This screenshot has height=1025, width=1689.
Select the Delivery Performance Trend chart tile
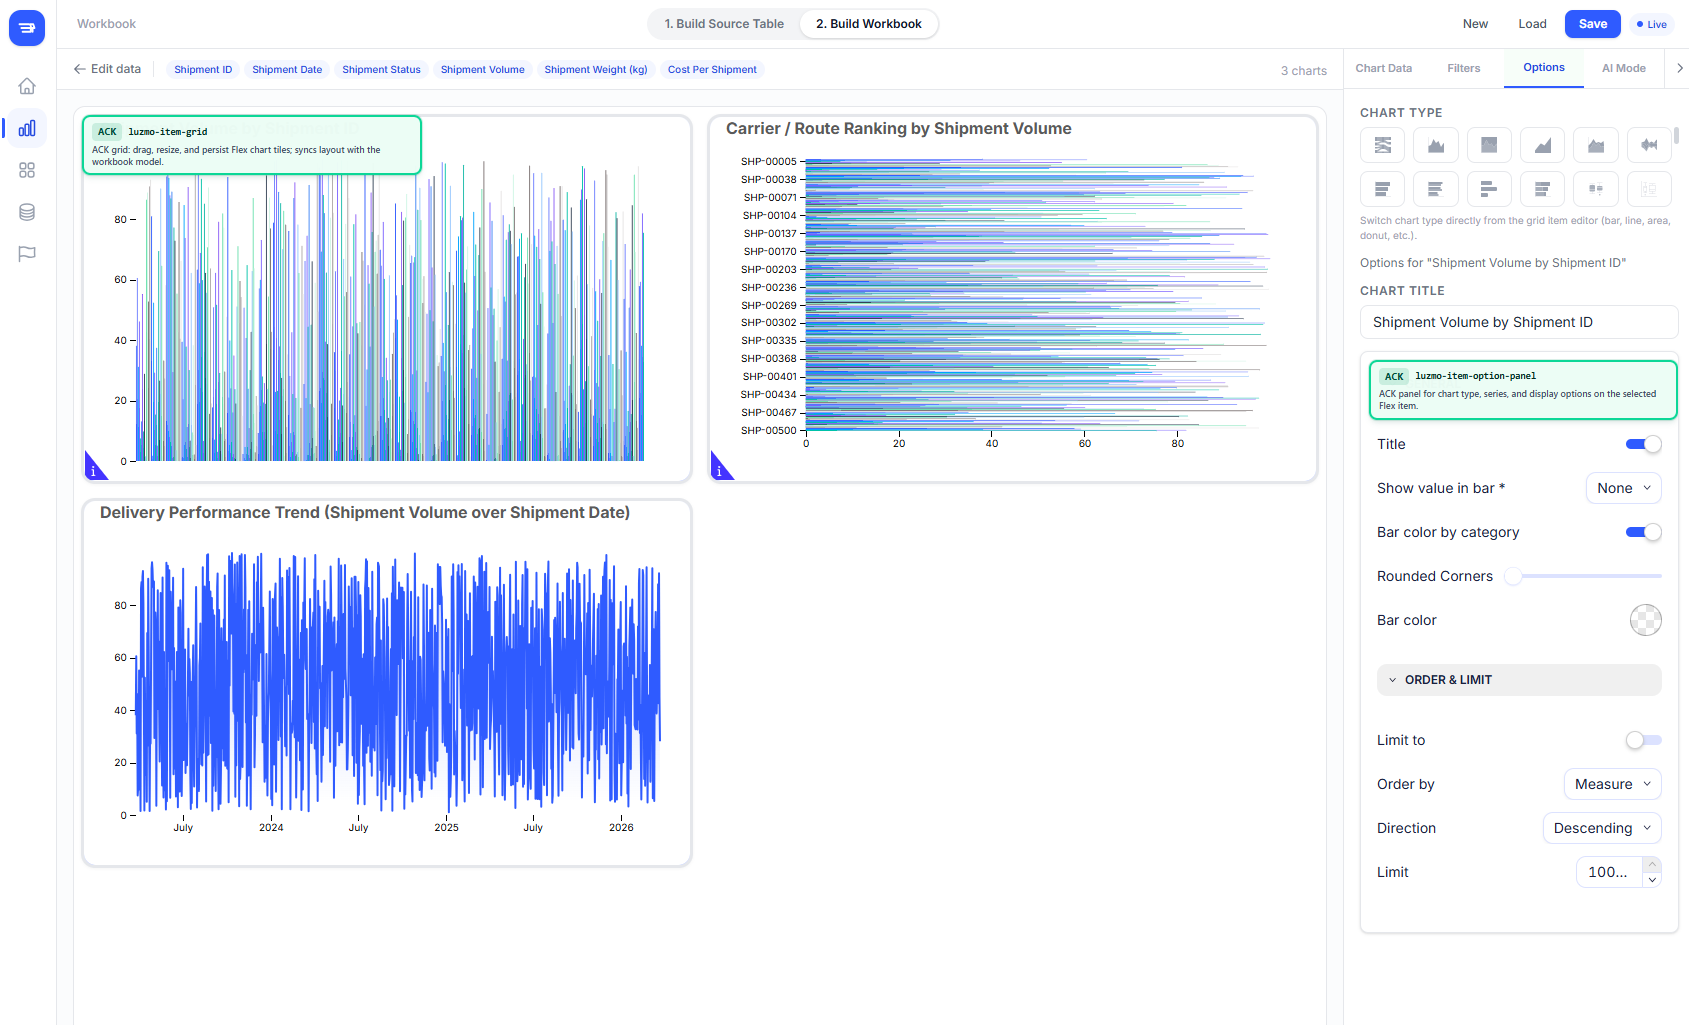point(387,683)
